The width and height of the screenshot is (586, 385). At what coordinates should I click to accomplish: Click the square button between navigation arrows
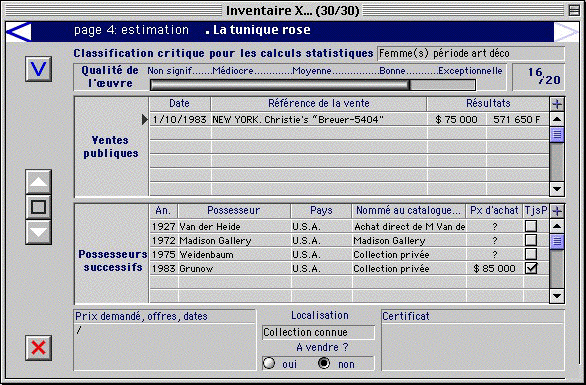[38, 207]
